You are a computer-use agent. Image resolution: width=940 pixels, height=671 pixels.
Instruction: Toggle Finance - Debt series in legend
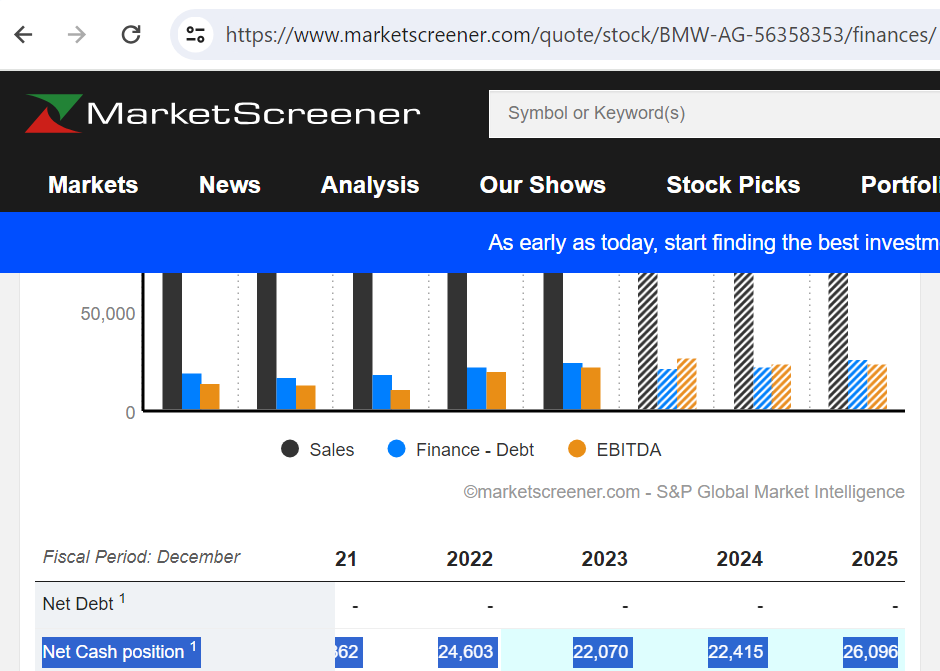(460, 450)
